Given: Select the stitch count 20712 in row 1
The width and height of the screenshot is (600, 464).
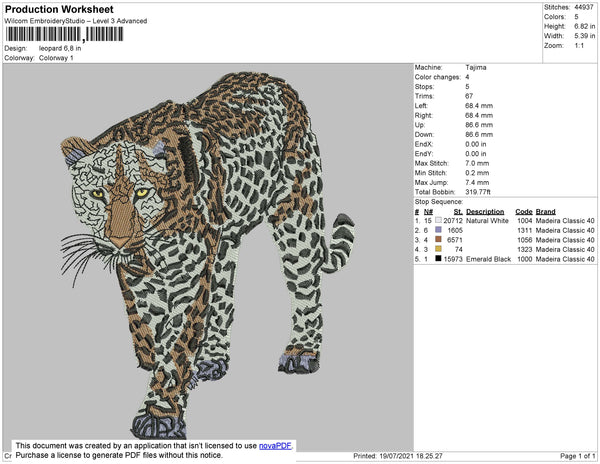Looking at the screenshot, I should click(453, 221).
